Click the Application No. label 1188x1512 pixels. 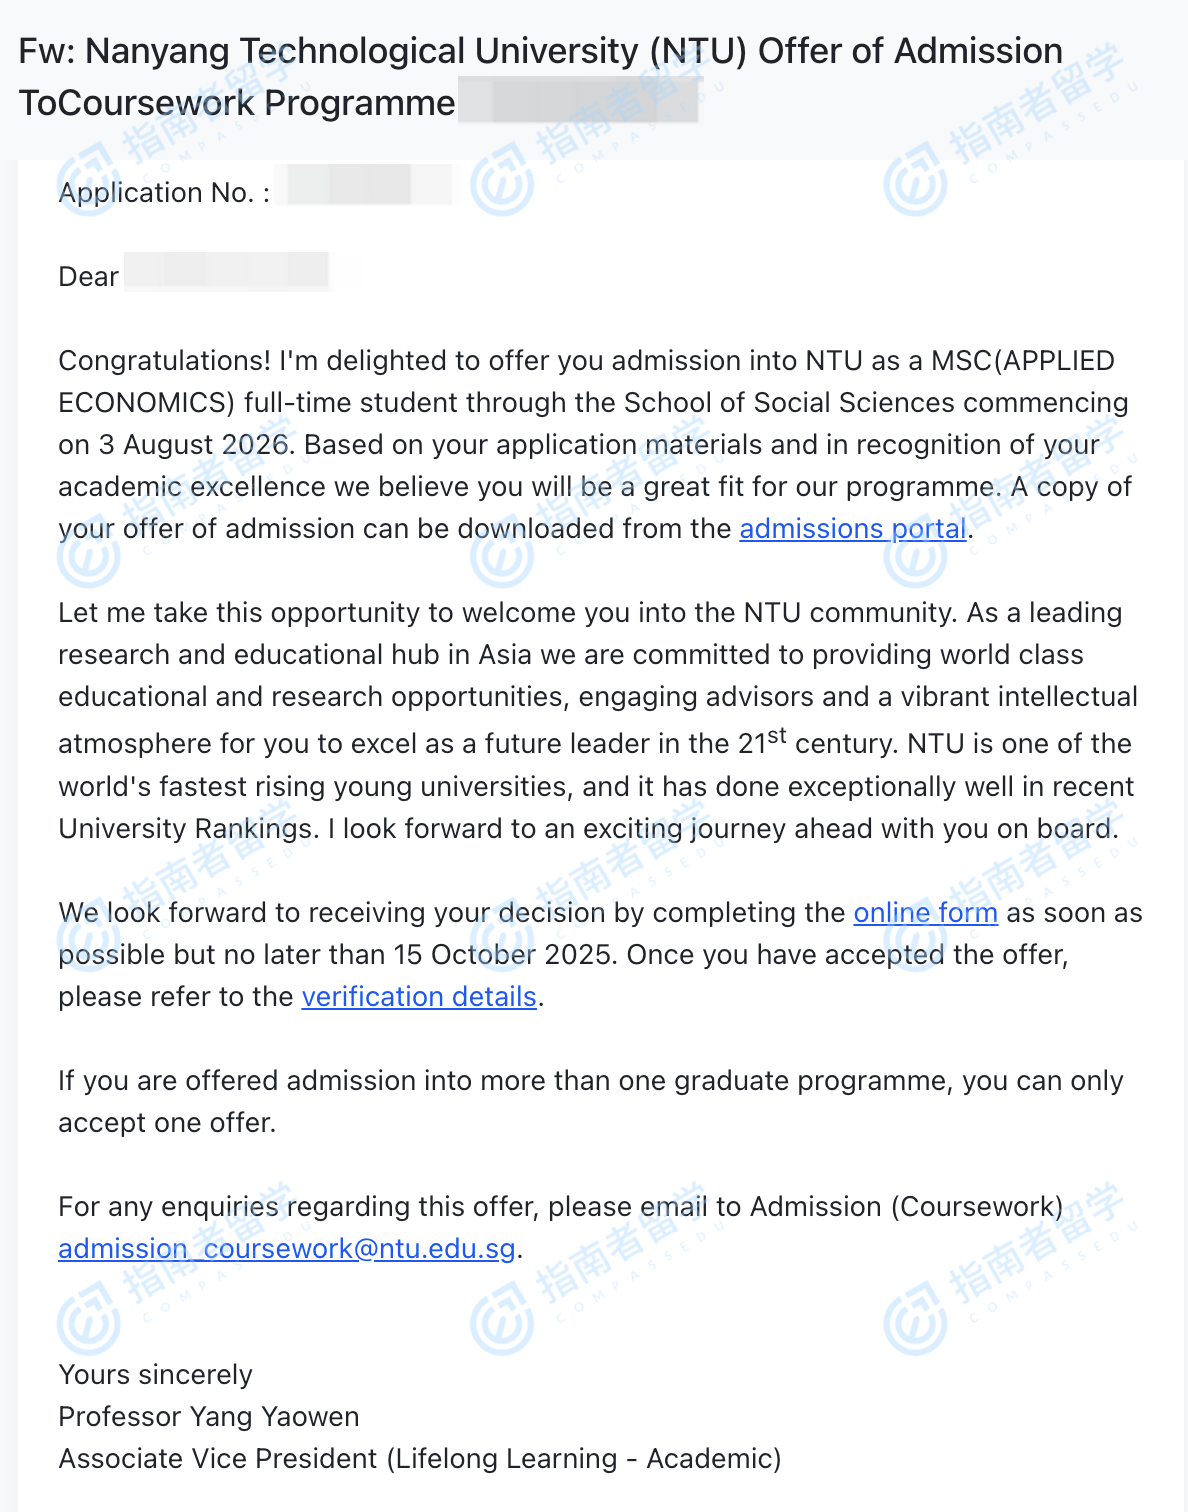tap(164, 193)
